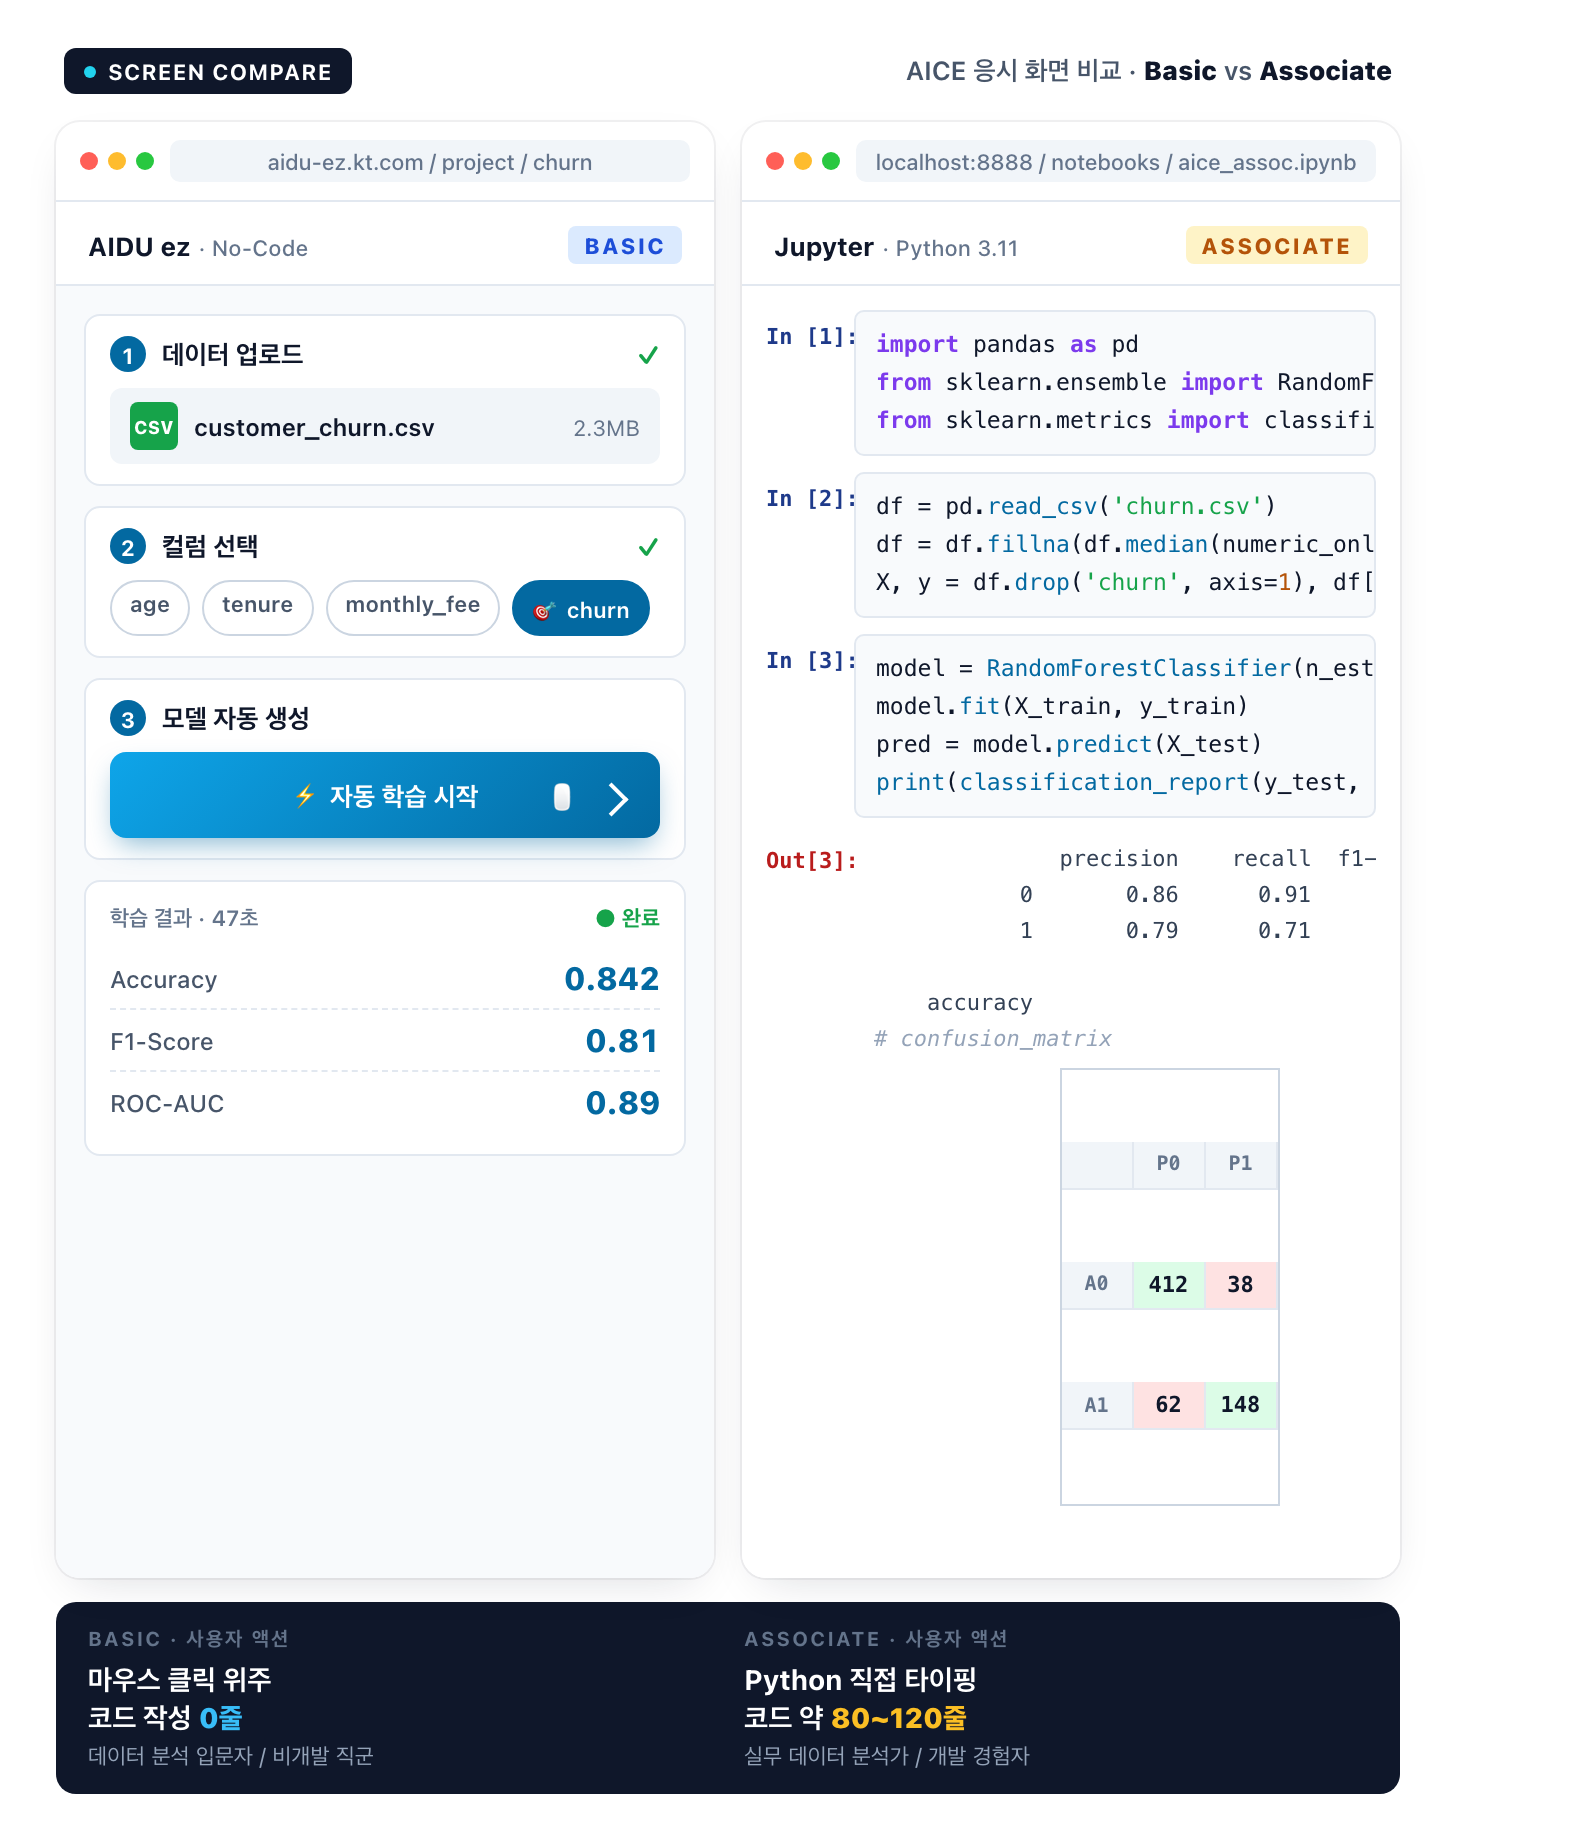
Task: Click the precision value 0.79
Action: coord(1152,931)
